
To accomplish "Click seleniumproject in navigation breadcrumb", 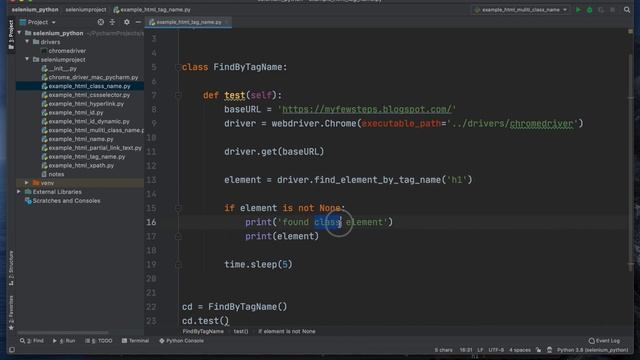I will (x=86, y=9).
